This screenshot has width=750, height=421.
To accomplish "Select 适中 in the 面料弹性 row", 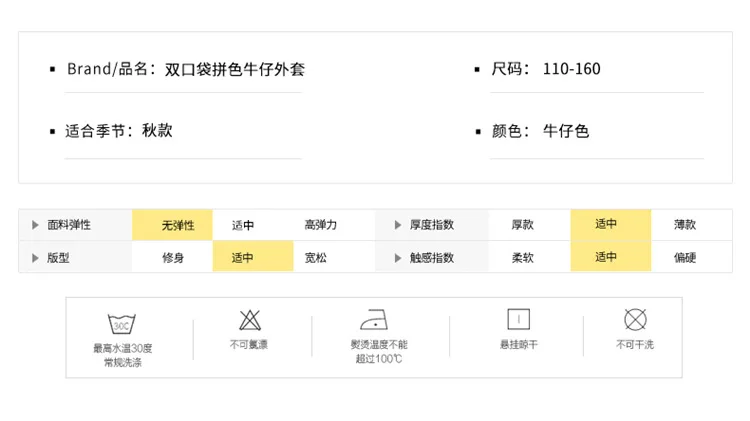I will click(243, 225).
